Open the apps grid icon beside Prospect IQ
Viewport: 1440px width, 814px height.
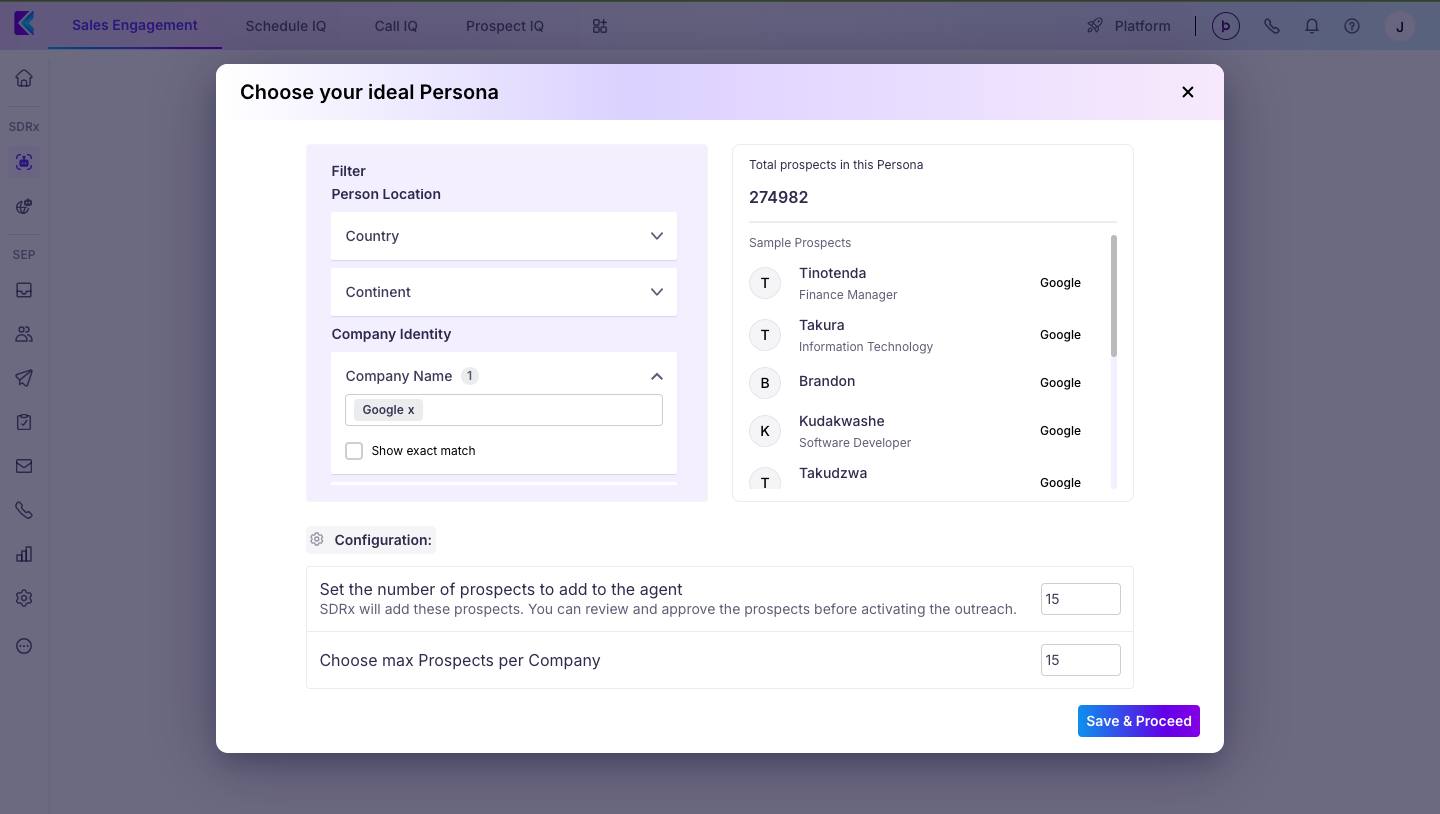point(600,26)
